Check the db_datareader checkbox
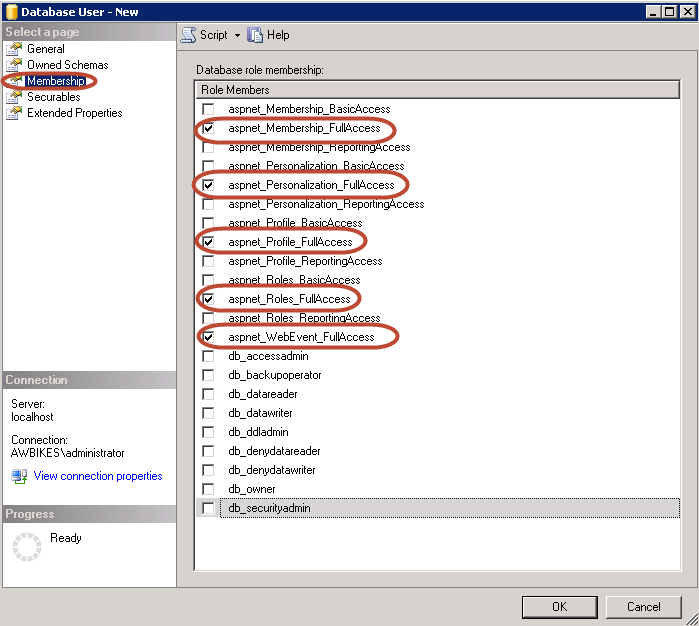699x626 pixels. [208, 394]
